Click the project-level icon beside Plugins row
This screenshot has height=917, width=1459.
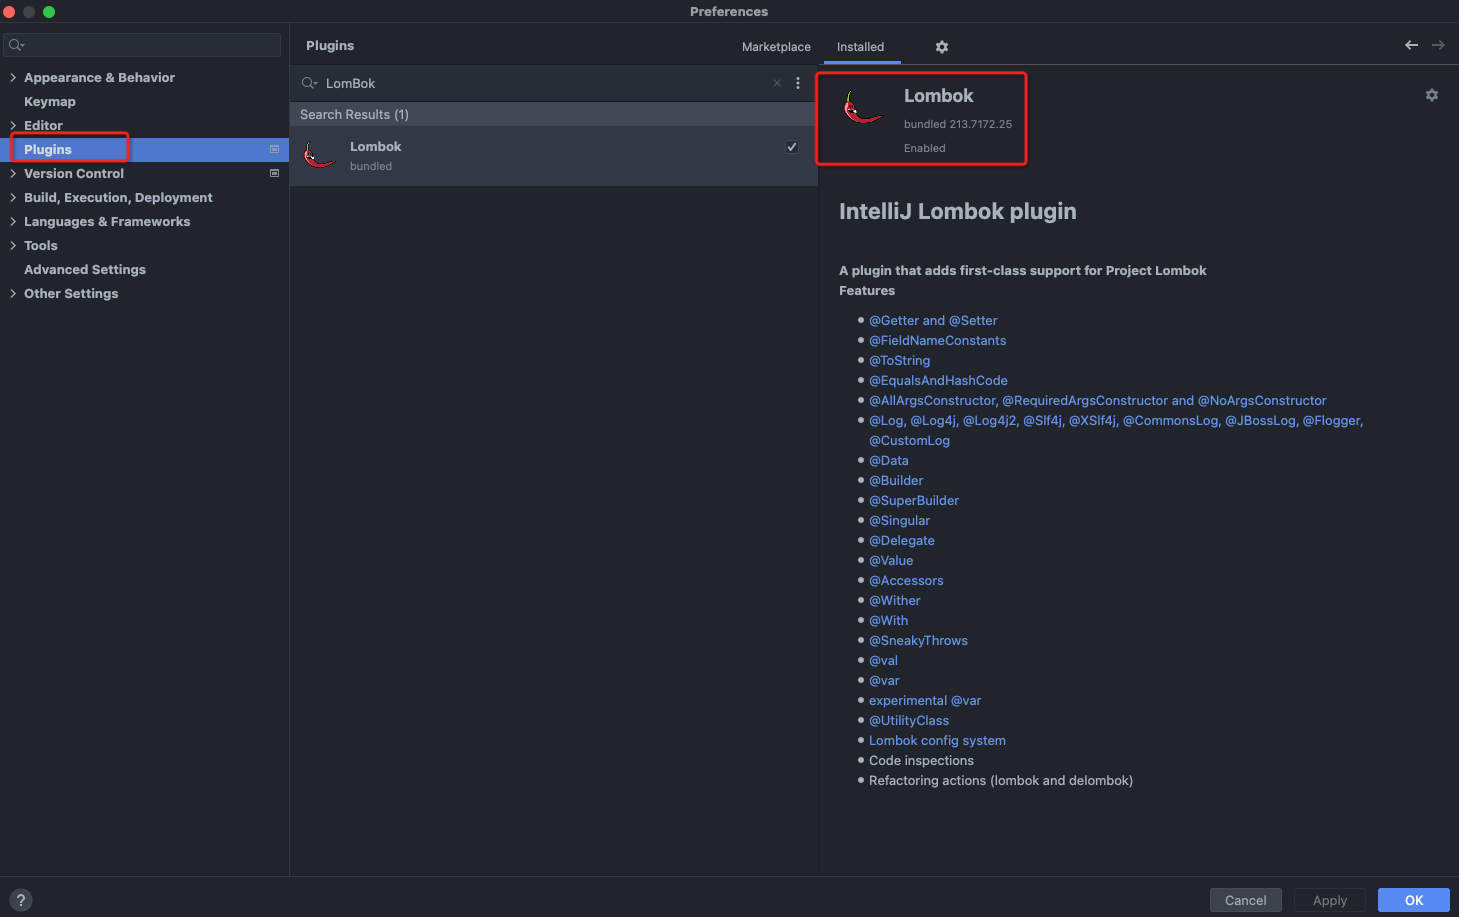274,149
